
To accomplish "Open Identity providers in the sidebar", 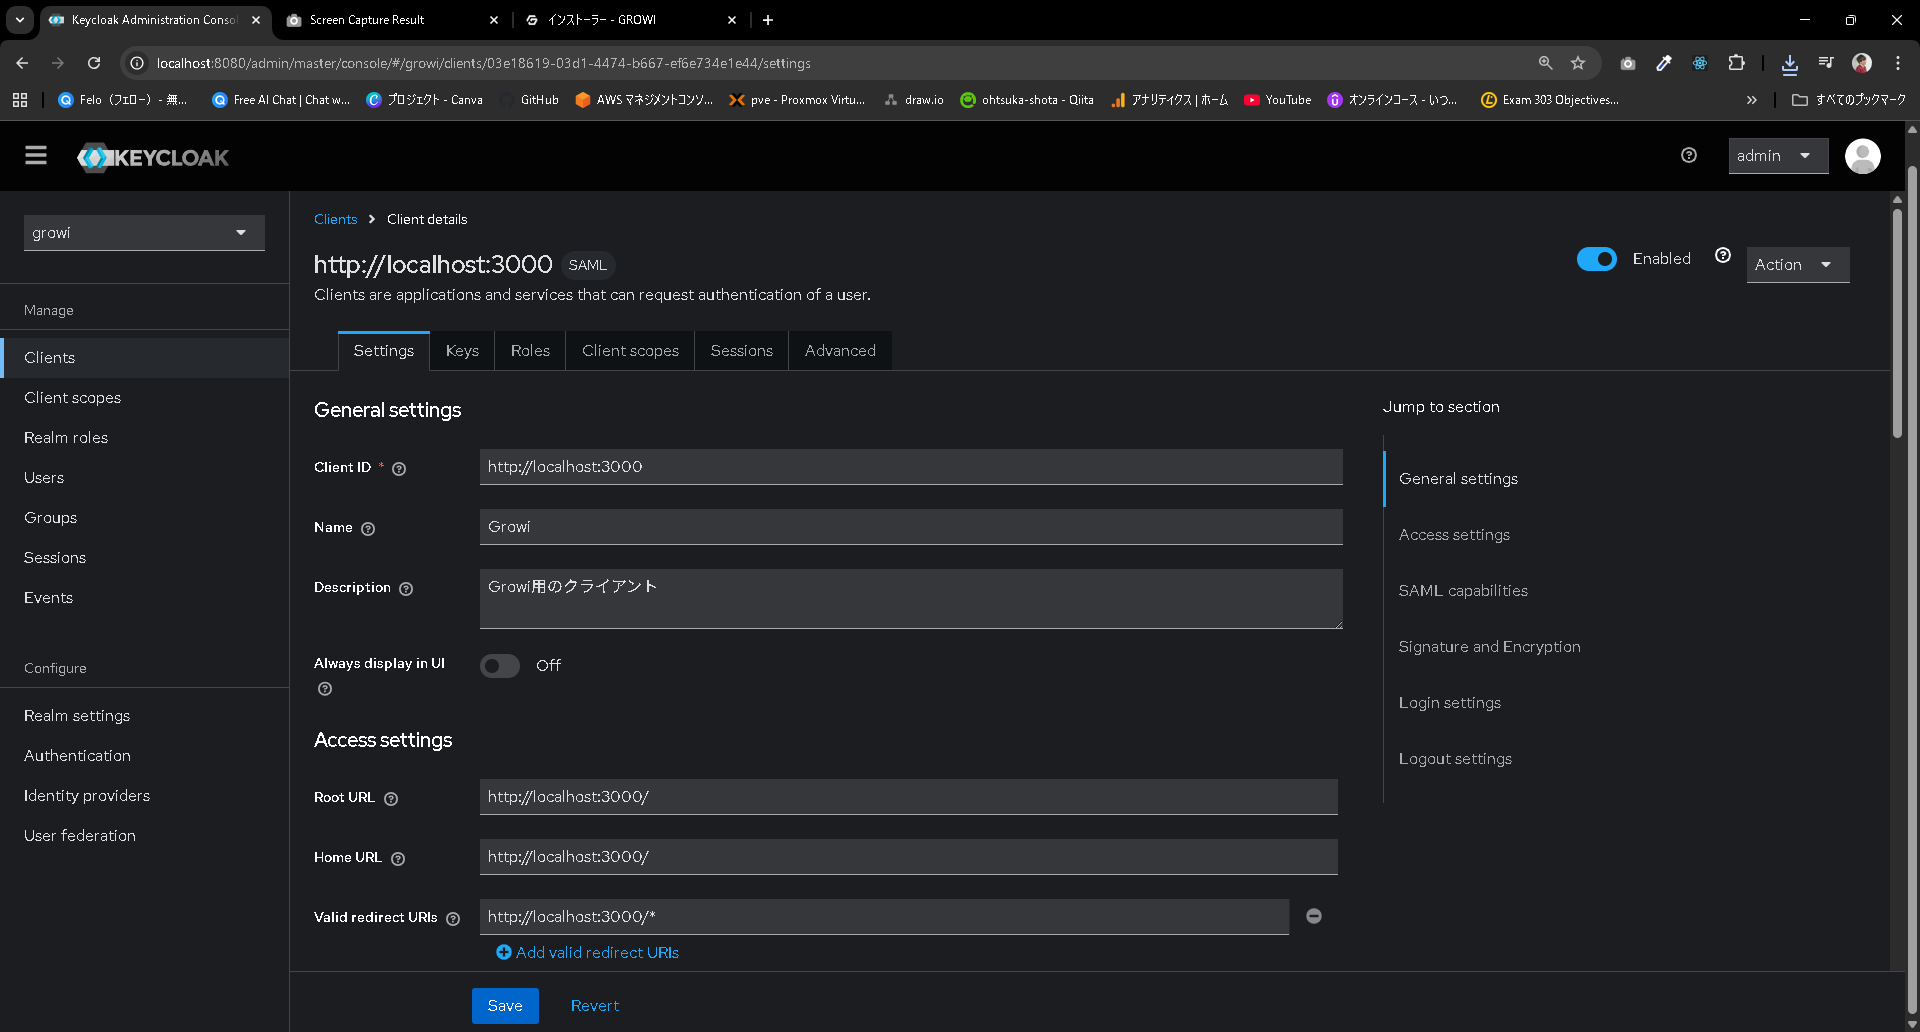I will [x=145, y=796].
